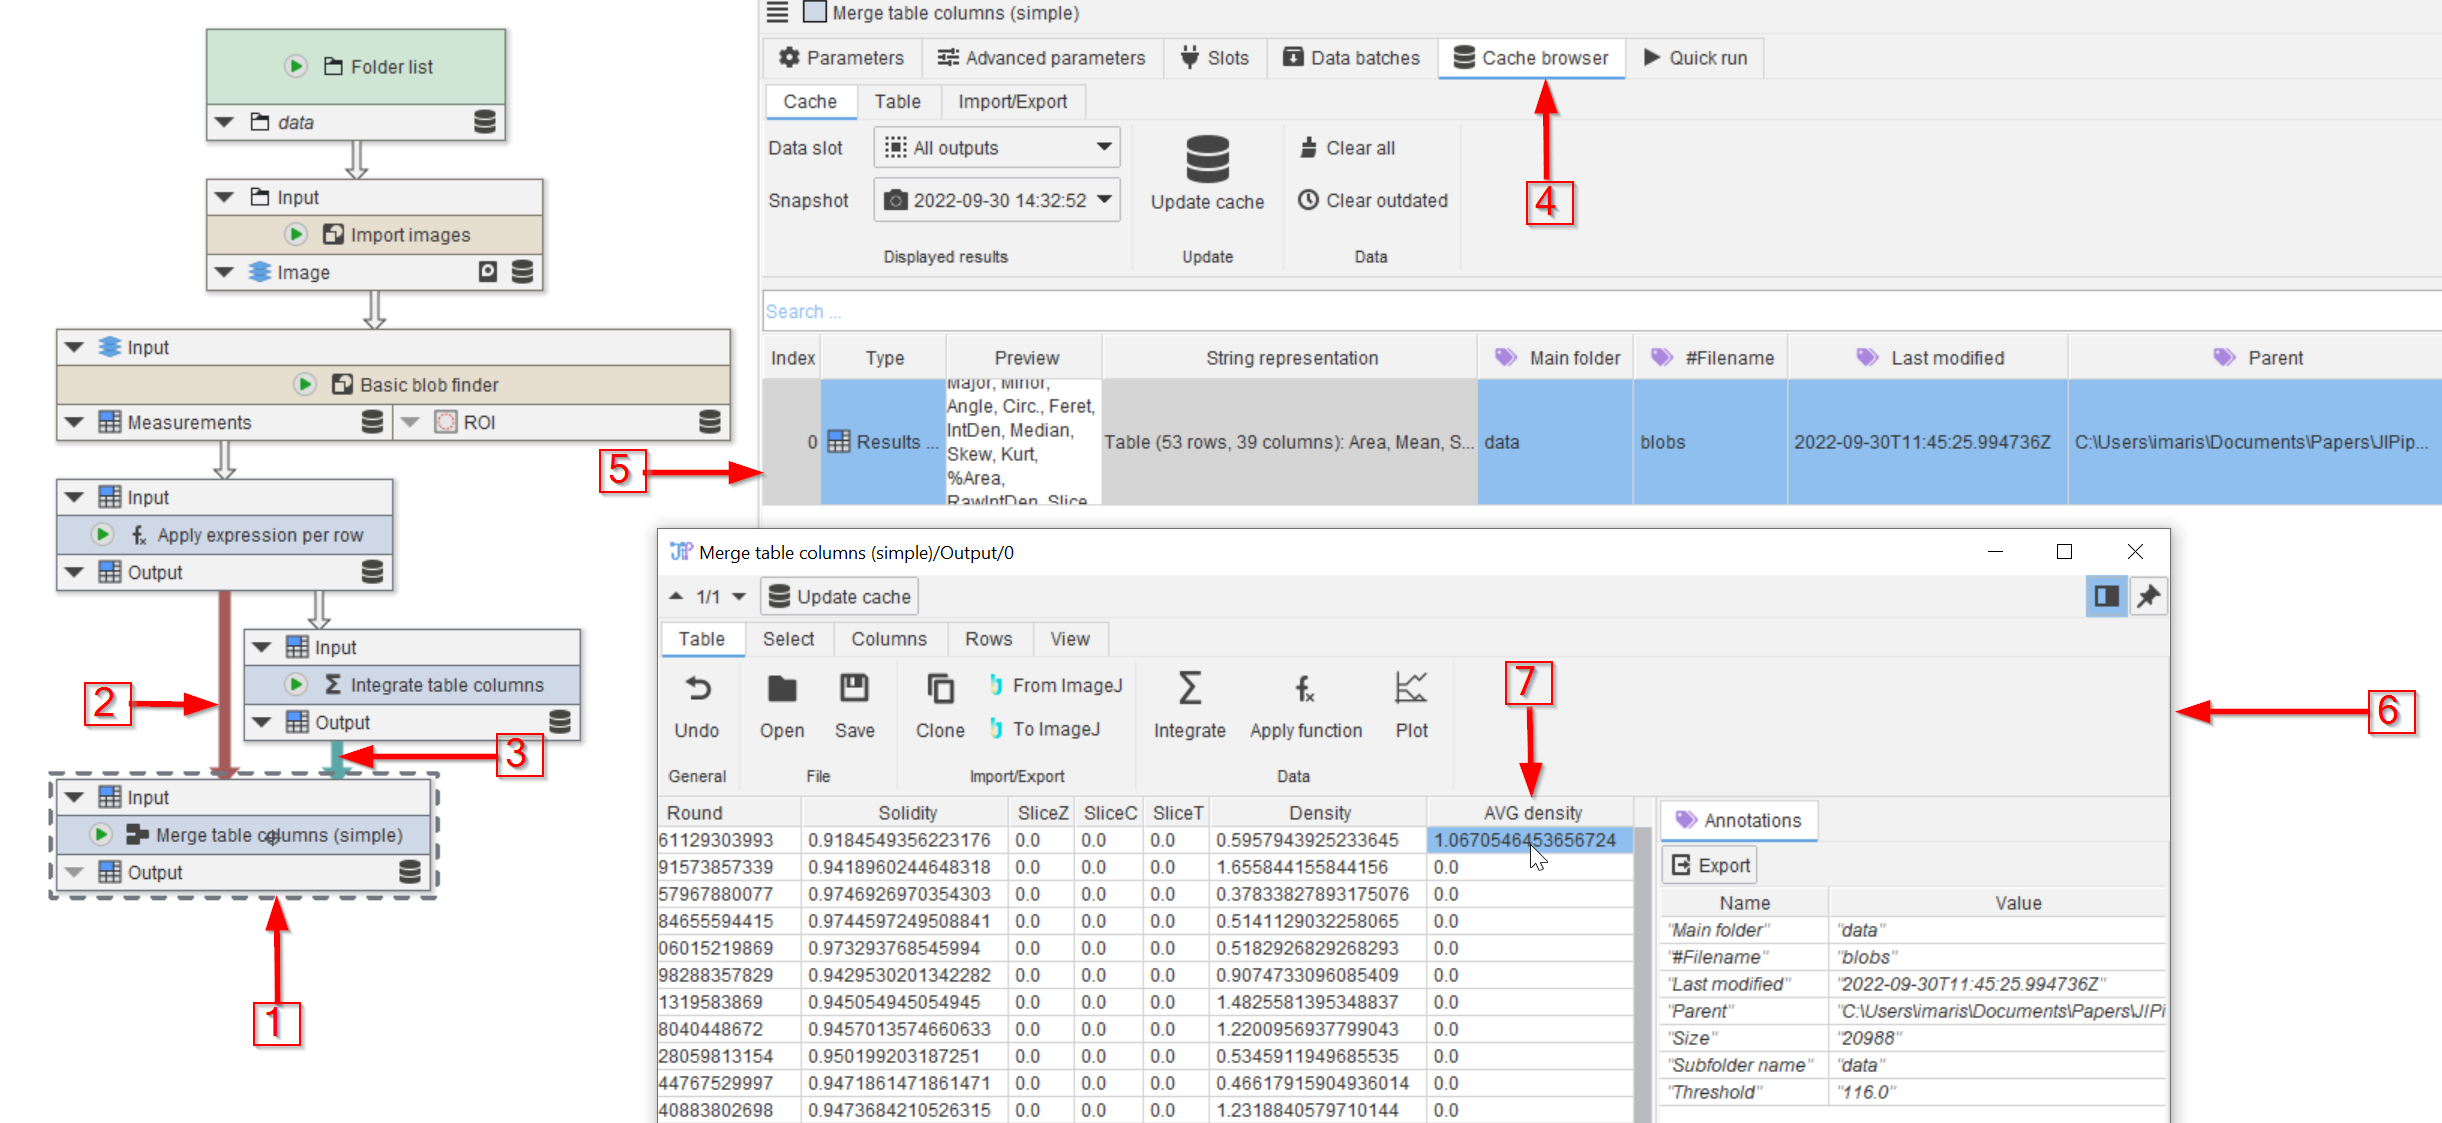
Task: Open the Data slot All outputs dropdown
Action: point(997,148)
